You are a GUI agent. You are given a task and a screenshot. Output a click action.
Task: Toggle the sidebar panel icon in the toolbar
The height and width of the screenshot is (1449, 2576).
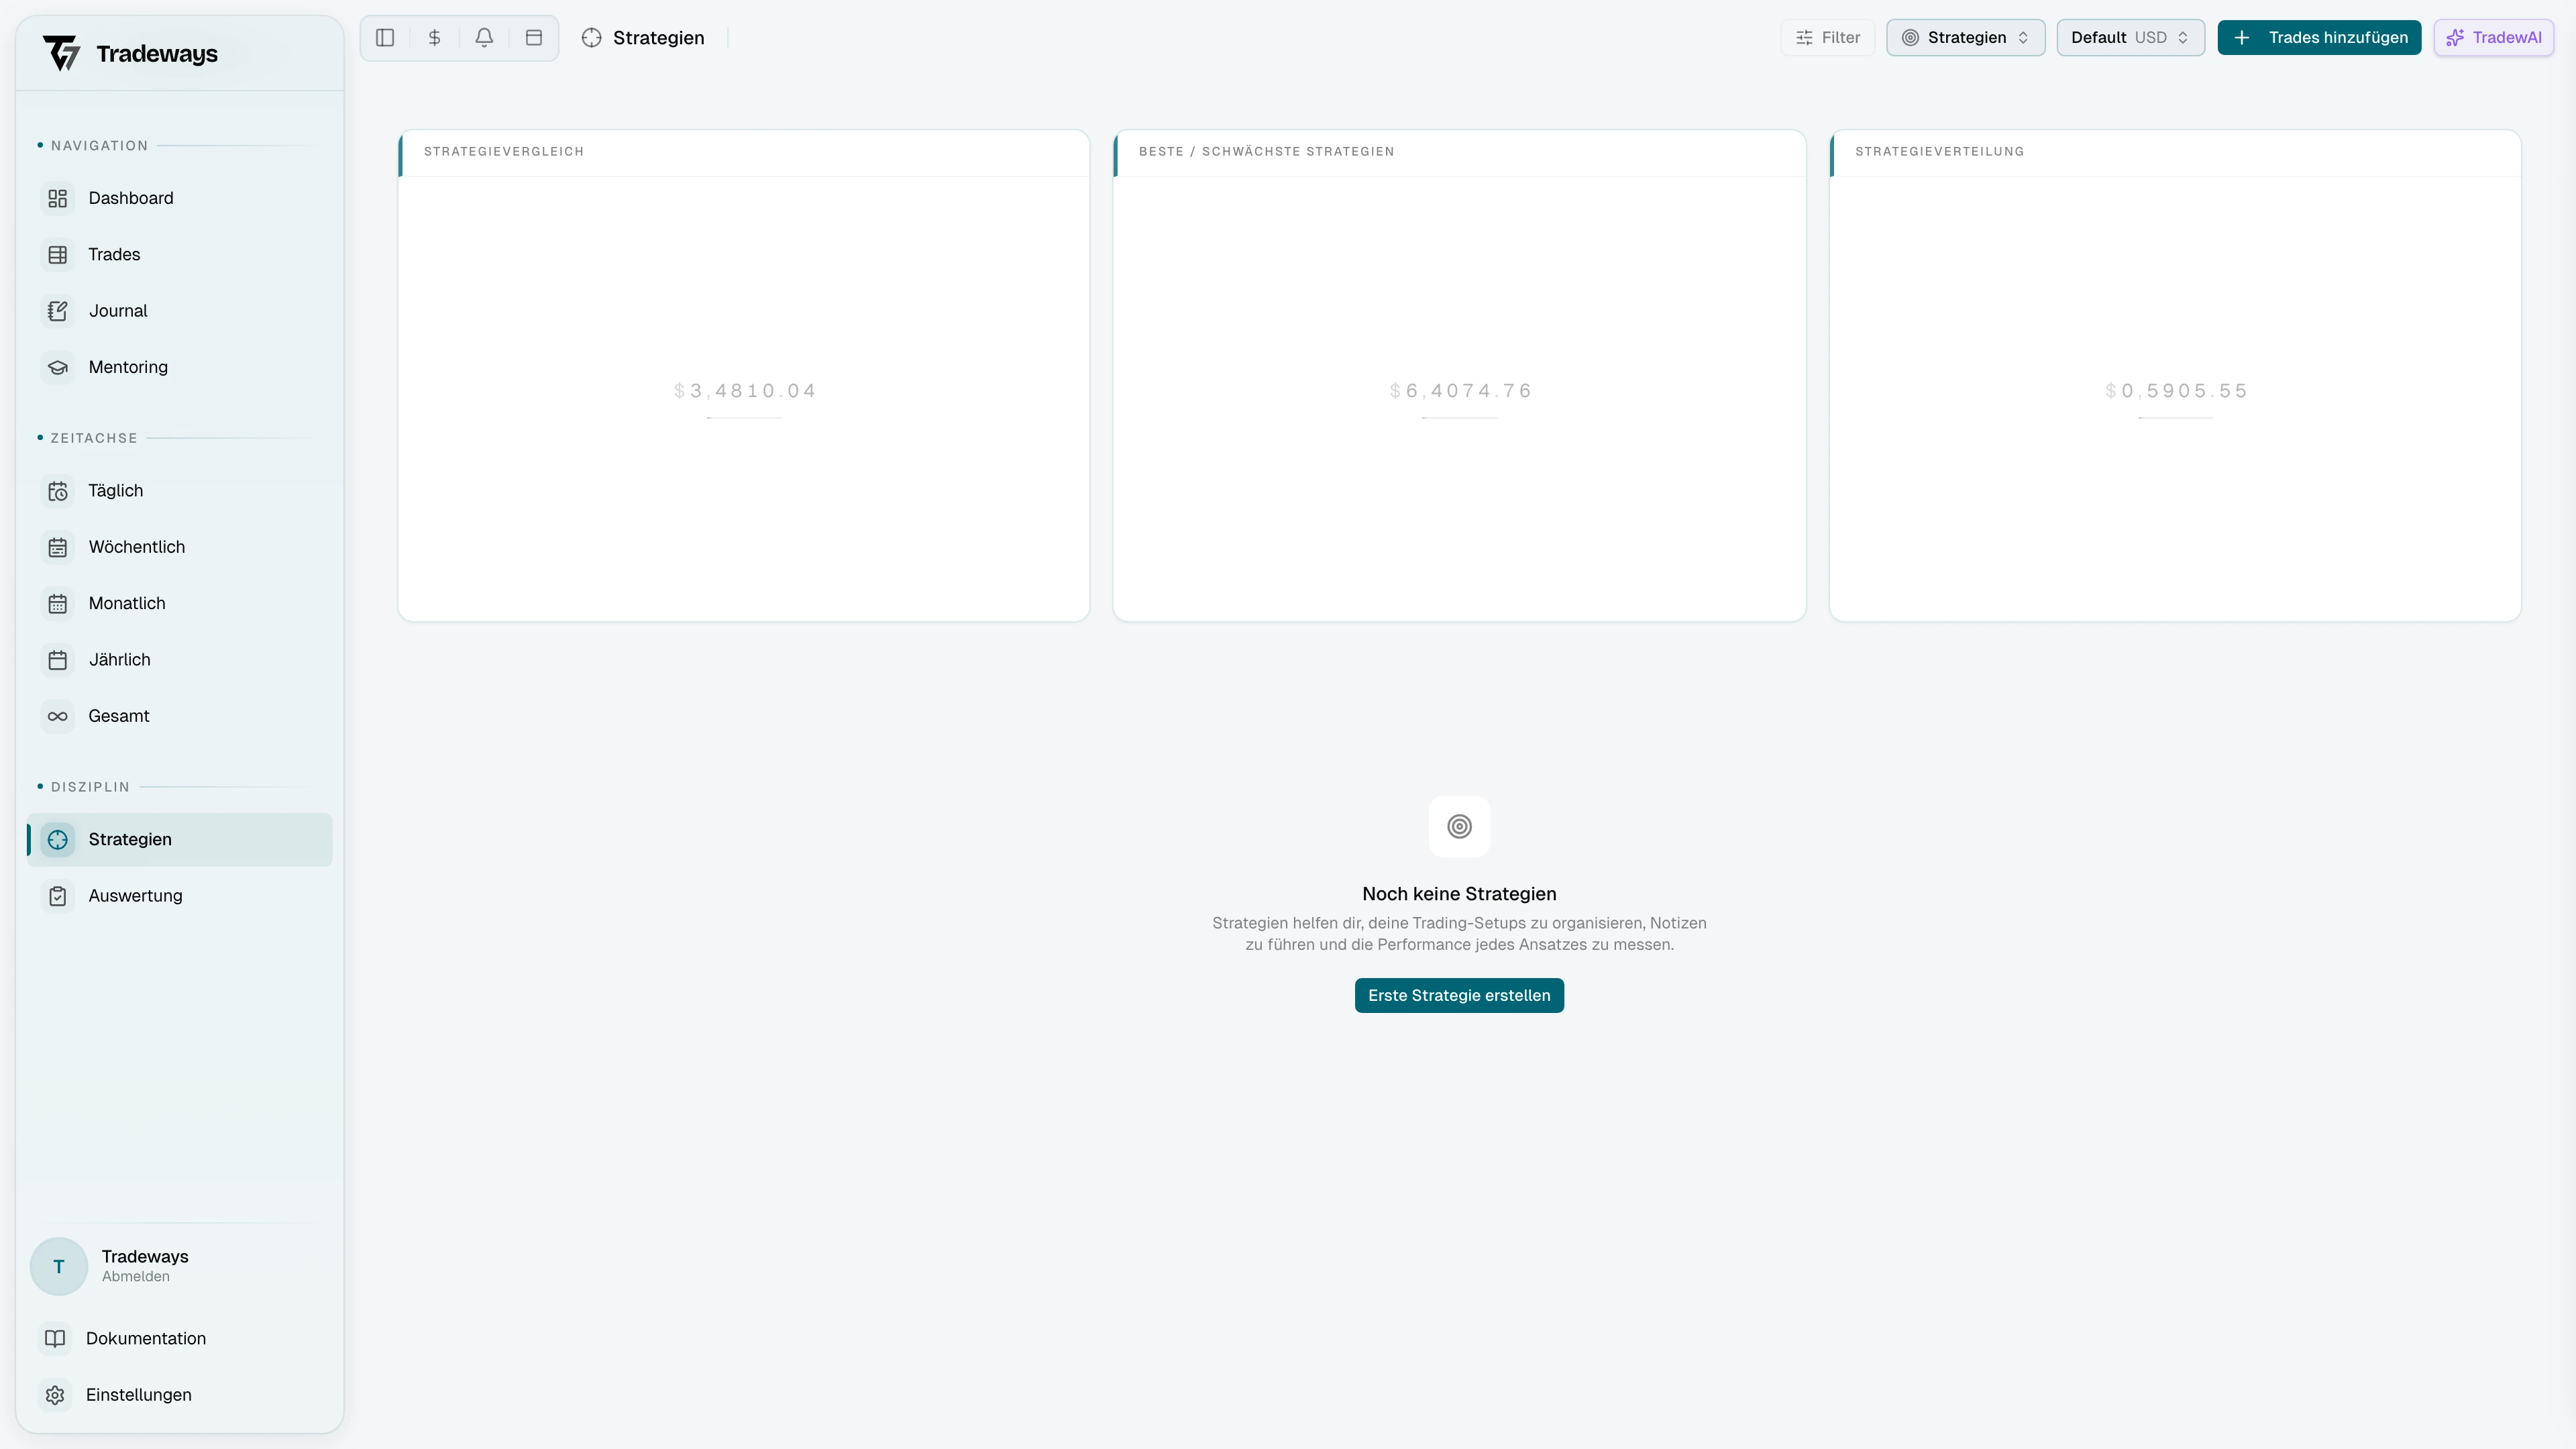[385, 37]
